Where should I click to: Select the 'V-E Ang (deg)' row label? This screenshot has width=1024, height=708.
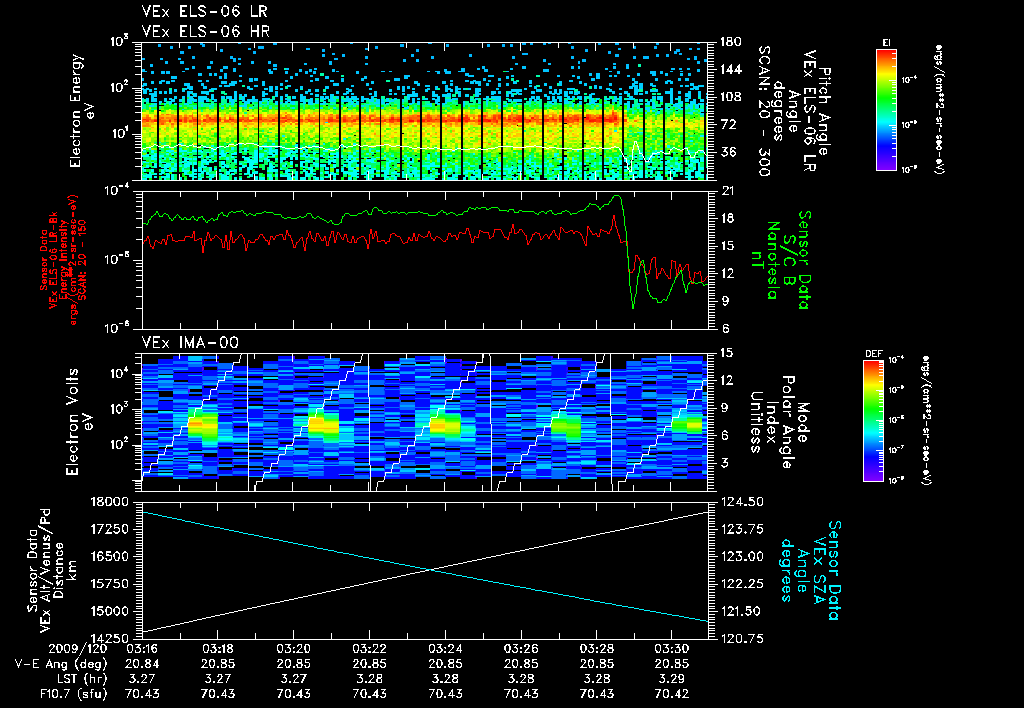click(x=60, y=664)
